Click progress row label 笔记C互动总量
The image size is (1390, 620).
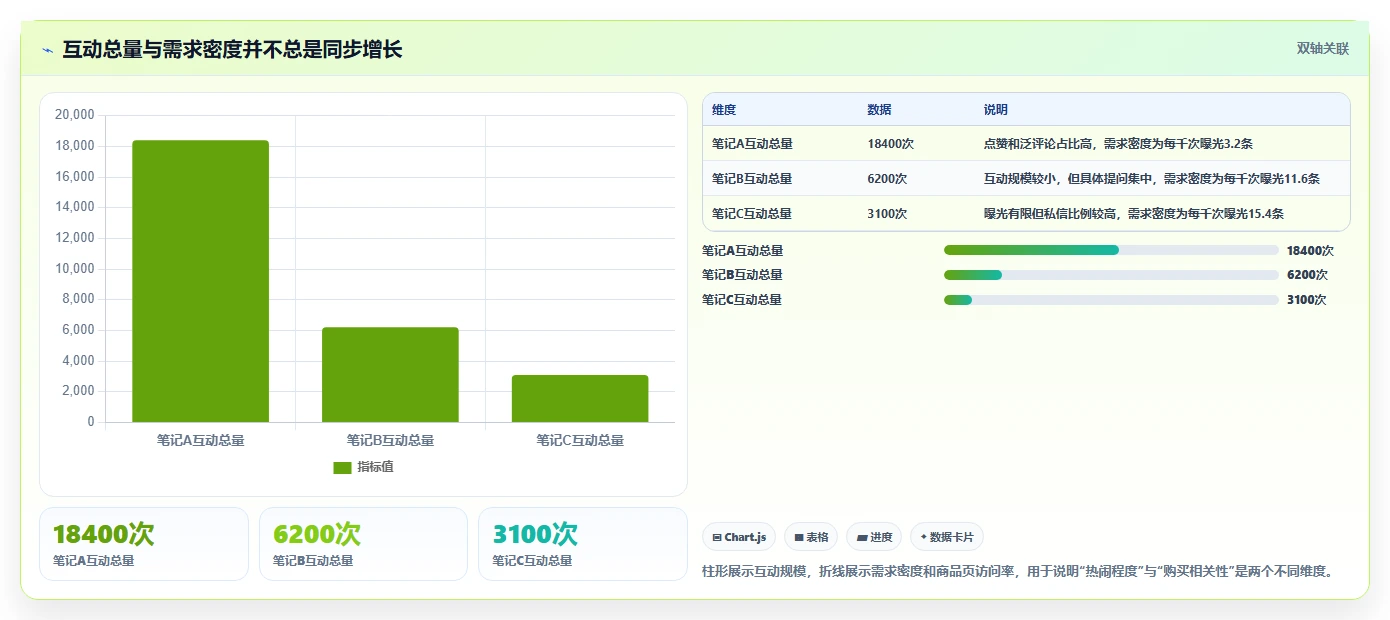[x=743, y=300]
